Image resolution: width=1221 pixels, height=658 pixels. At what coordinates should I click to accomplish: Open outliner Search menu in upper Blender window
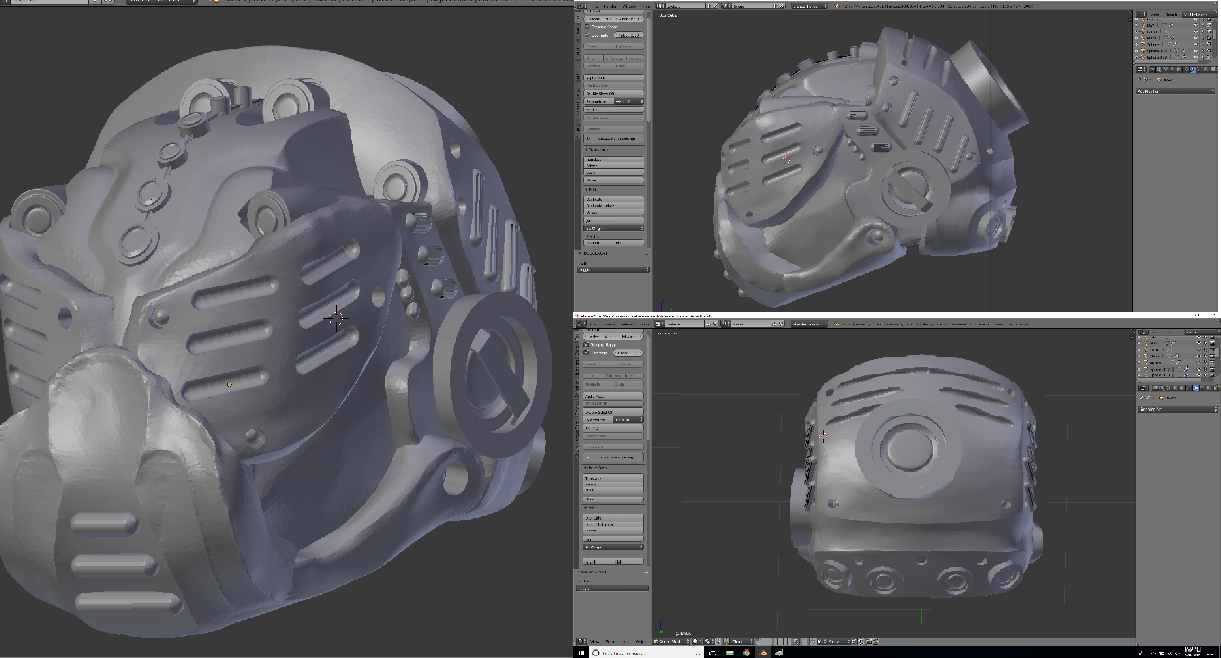pos(1171,14)
